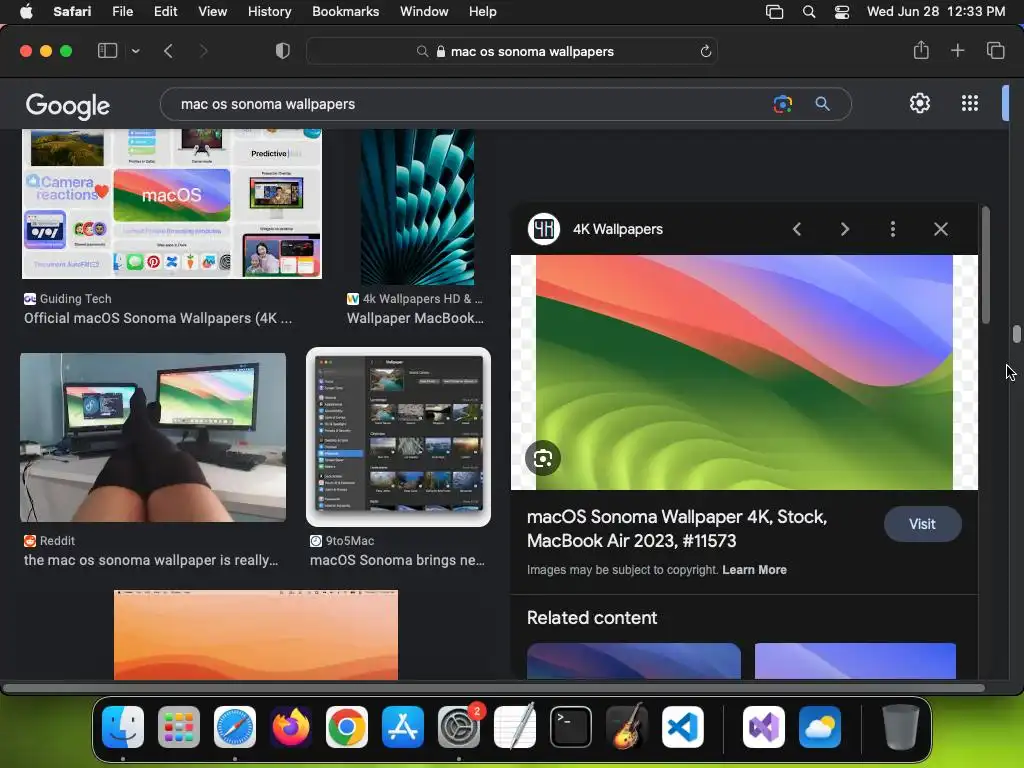
Task: Open Visual Studio Code from the Dock
Action: tap(683, 727)
